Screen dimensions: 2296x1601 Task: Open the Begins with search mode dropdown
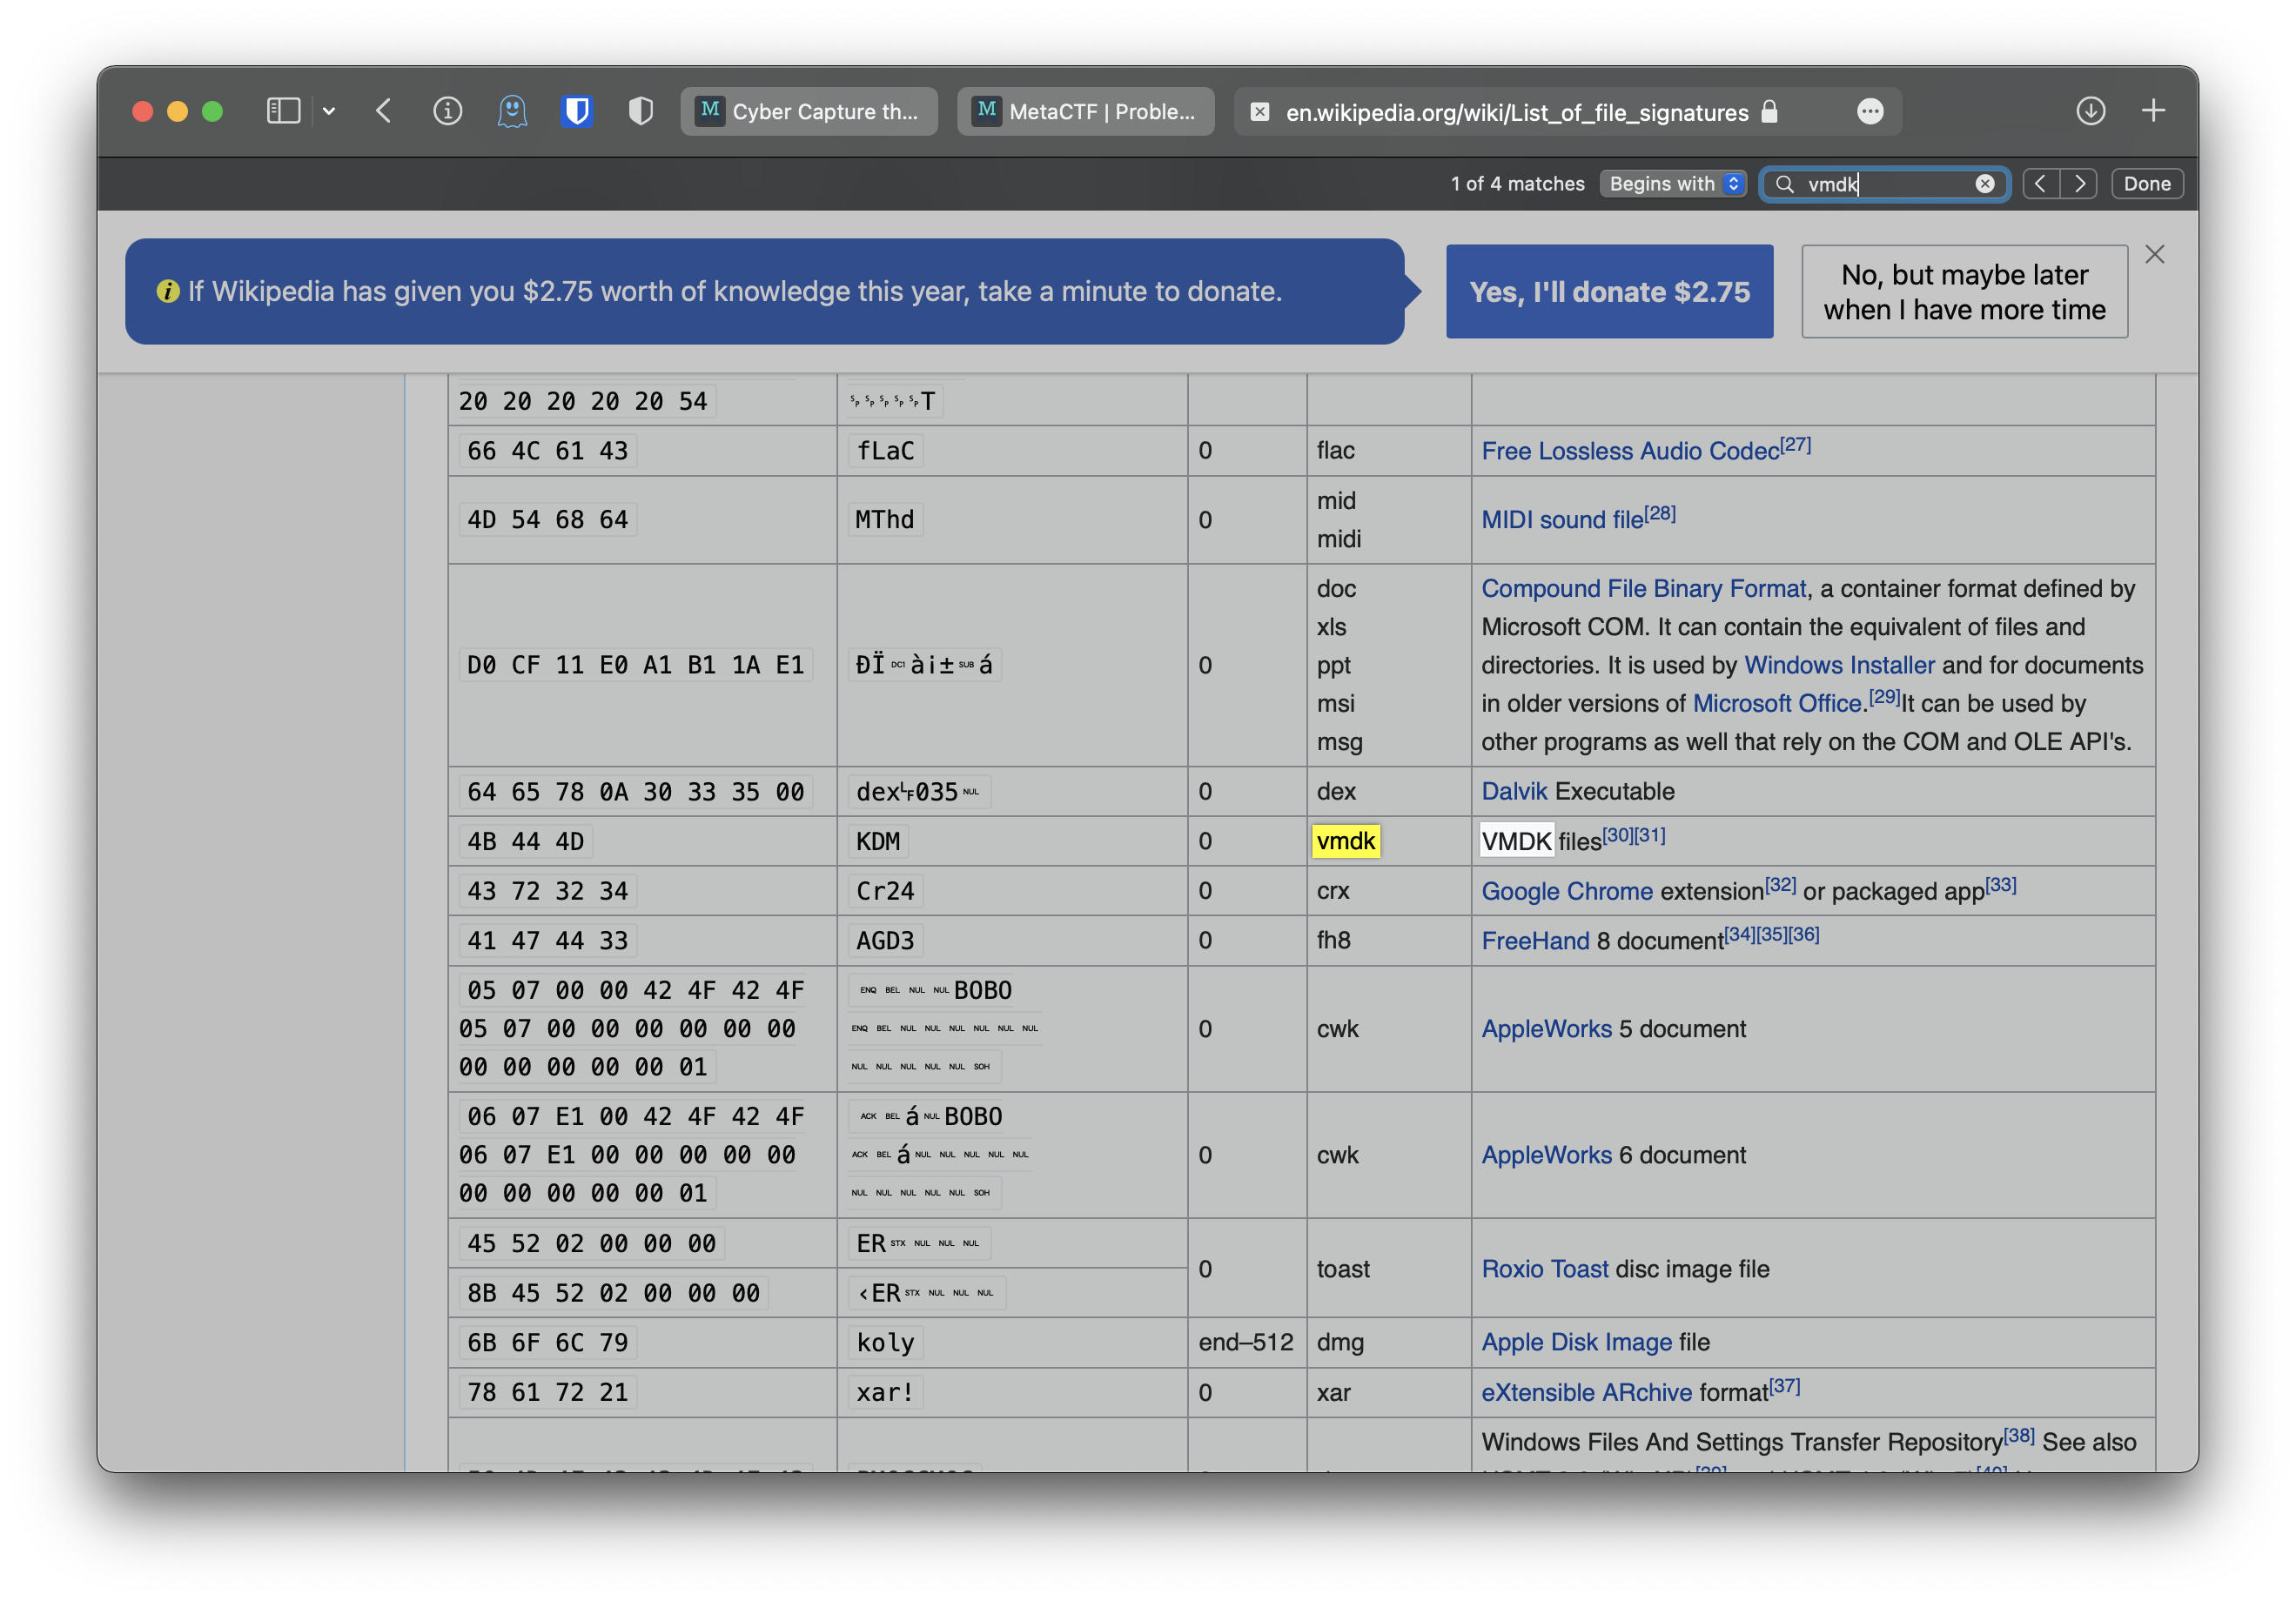coord(1673,184)
